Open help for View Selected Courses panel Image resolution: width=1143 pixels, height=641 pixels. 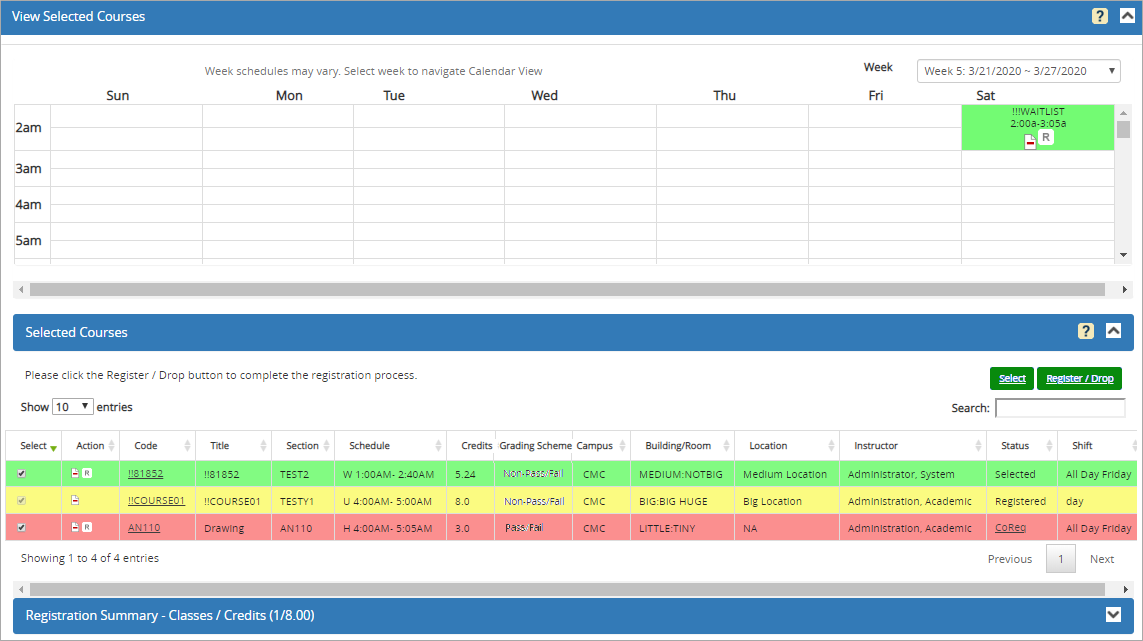tap(1100, 17)
